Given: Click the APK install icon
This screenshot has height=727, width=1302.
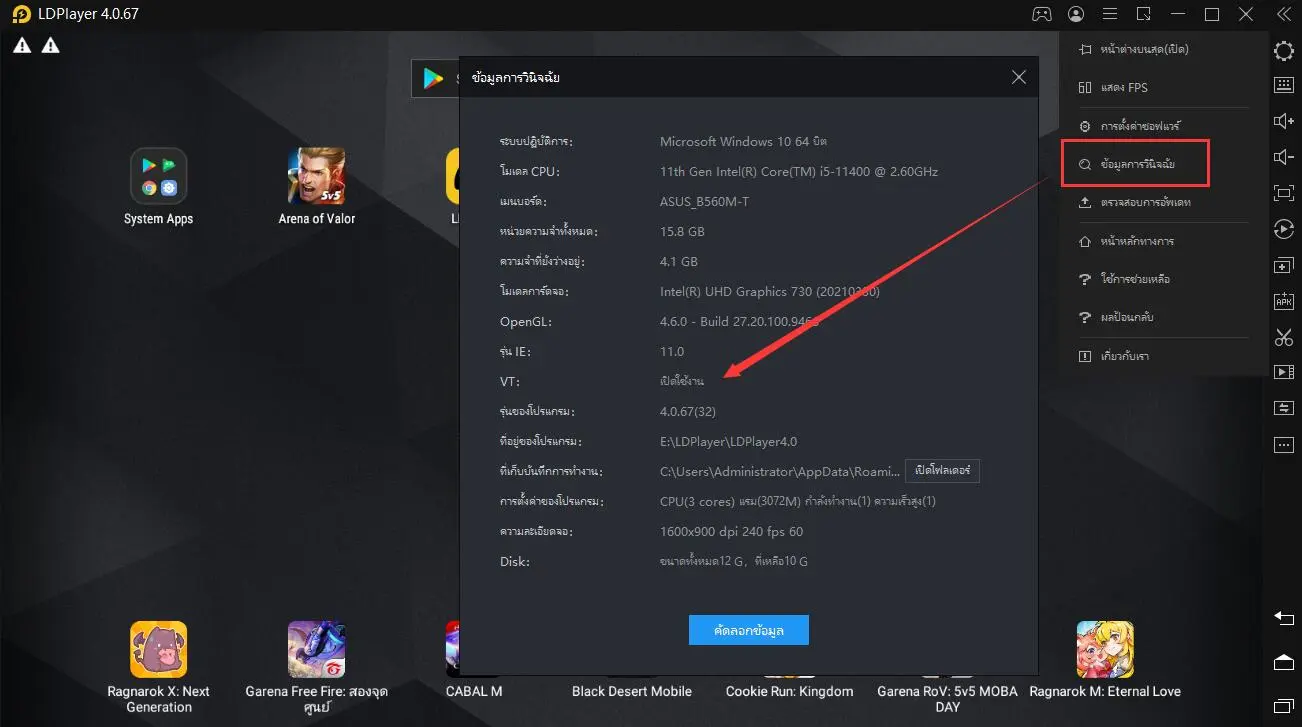Looking at the screenshot, I should [x=1283, y=301].
